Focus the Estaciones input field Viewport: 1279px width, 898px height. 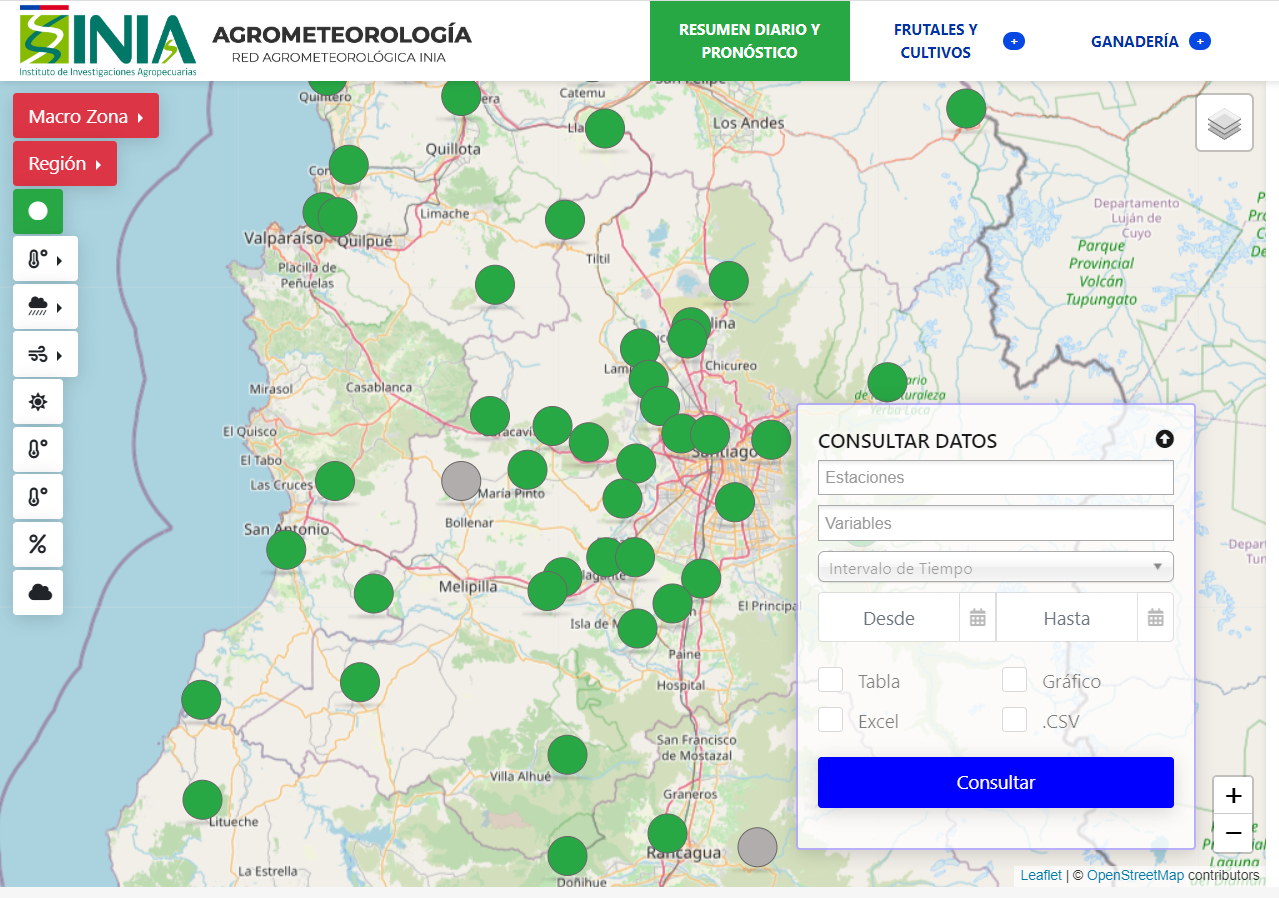tap(996, 478)
